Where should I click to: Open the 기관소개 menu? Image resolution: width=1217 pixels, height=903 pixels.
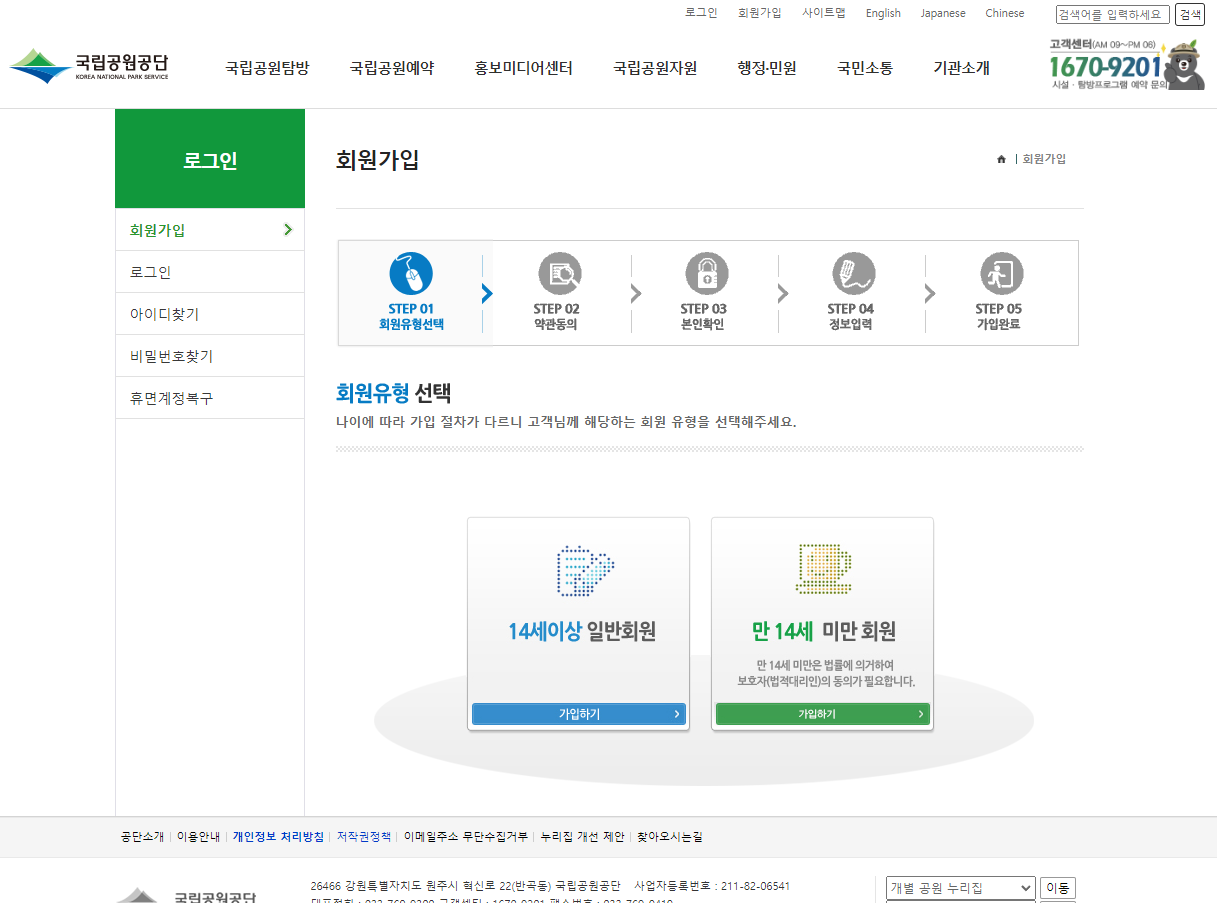961,68
